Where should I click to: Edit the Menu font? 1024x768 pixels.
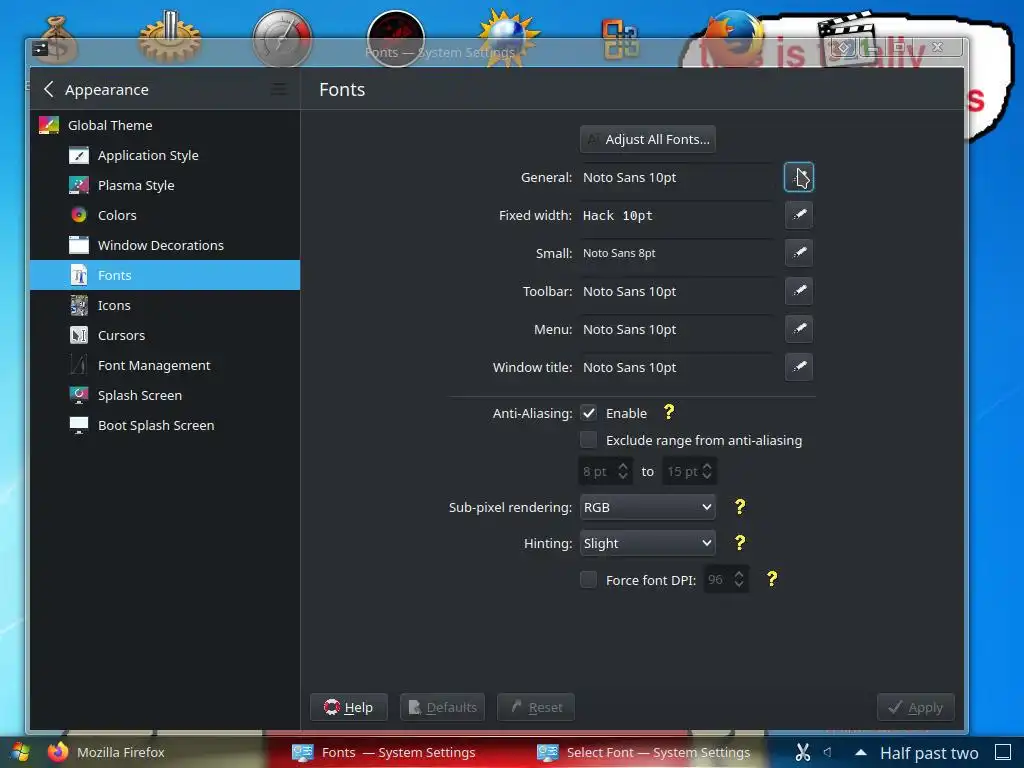[x=799, y=328]
